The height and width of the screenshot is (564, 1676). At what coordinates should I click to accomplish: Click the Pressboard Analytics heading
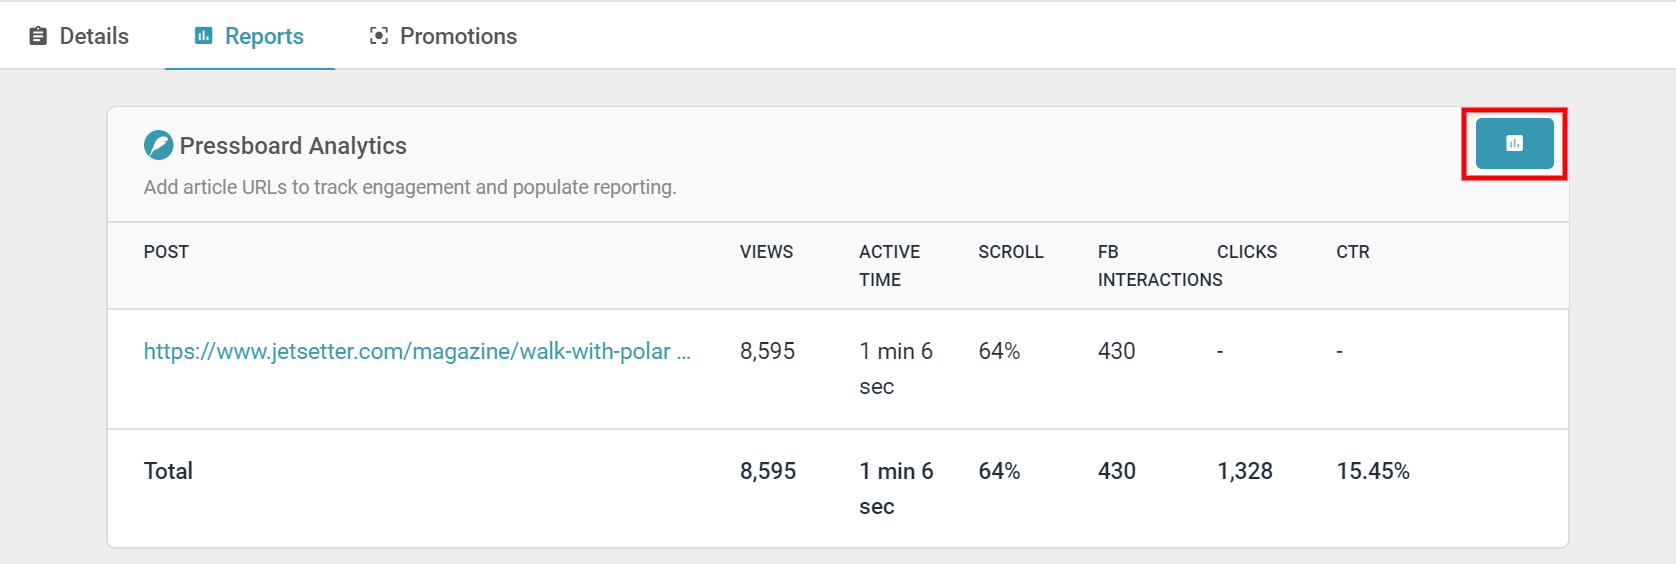tap(293, 146)
